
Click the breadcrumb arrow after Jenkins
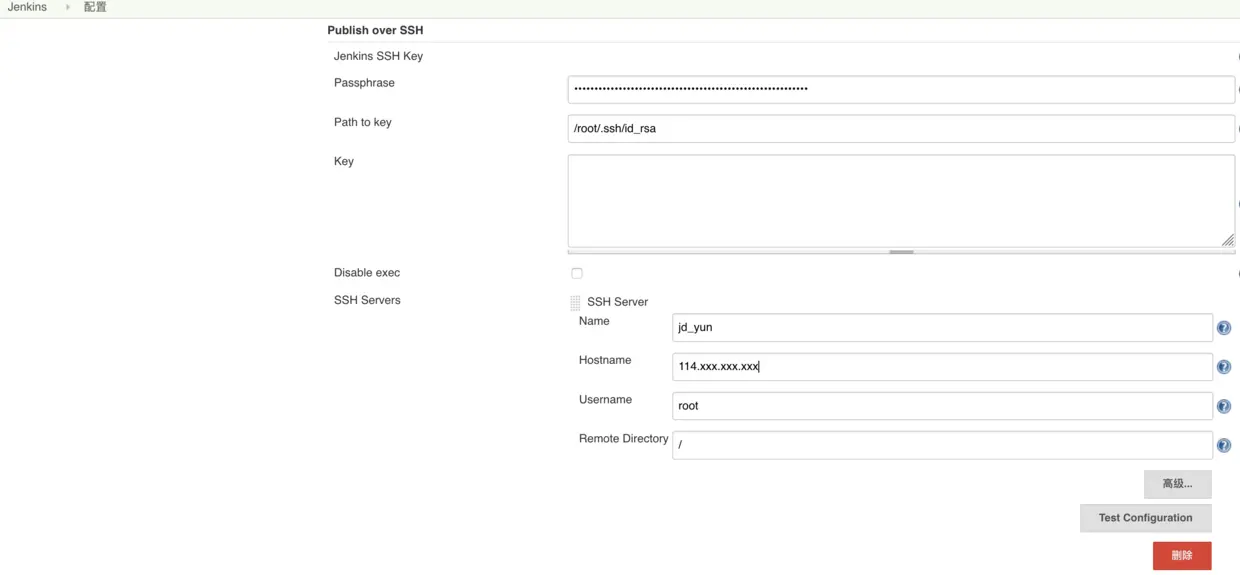coord(68,7)
